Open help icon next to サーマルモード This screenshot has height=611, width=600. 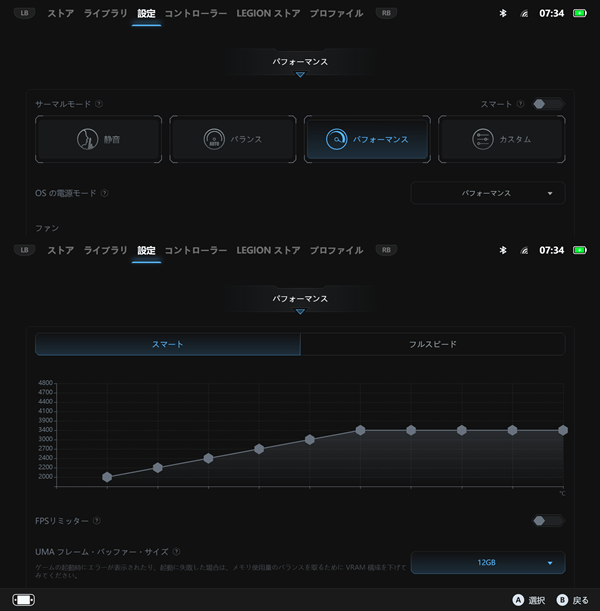[x=99, y=104]
